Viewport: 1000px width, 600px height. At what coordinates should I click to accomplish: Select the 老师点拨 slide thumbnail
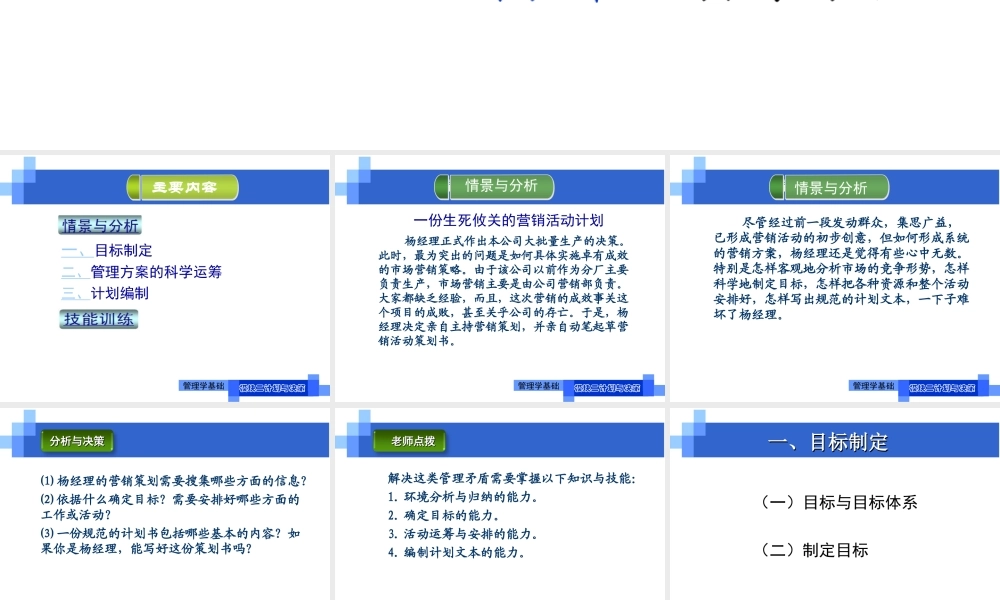click(500, 500)
